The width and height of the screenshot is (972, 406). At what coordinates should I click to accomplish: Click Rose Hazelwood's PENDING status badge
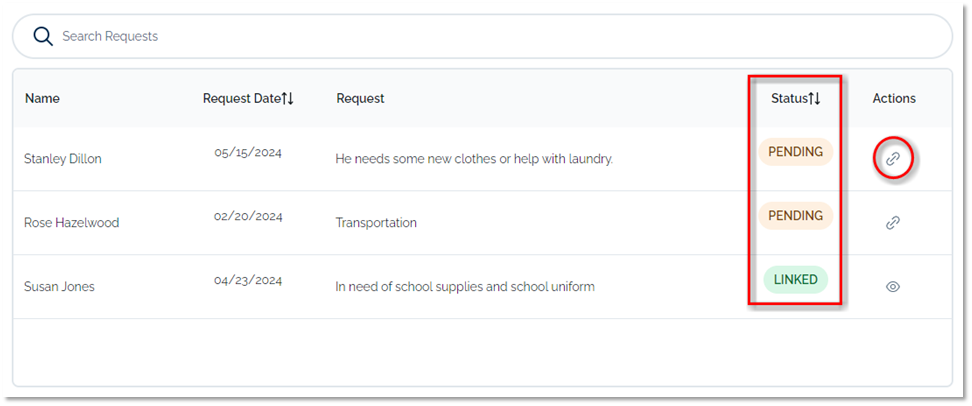(x=795, y=216)
